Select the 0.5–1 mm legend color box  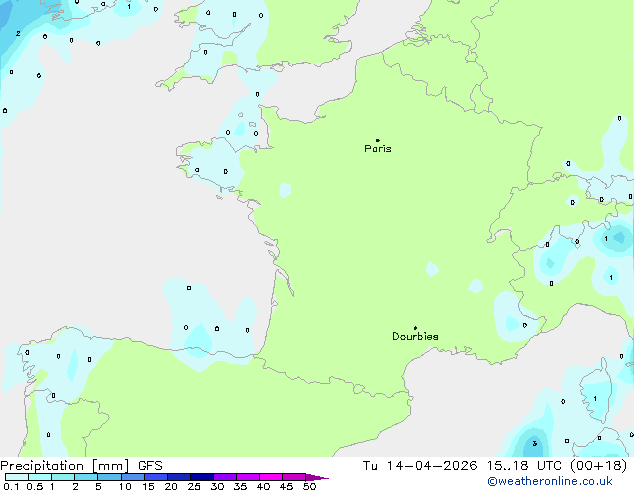tap(40, 477)
